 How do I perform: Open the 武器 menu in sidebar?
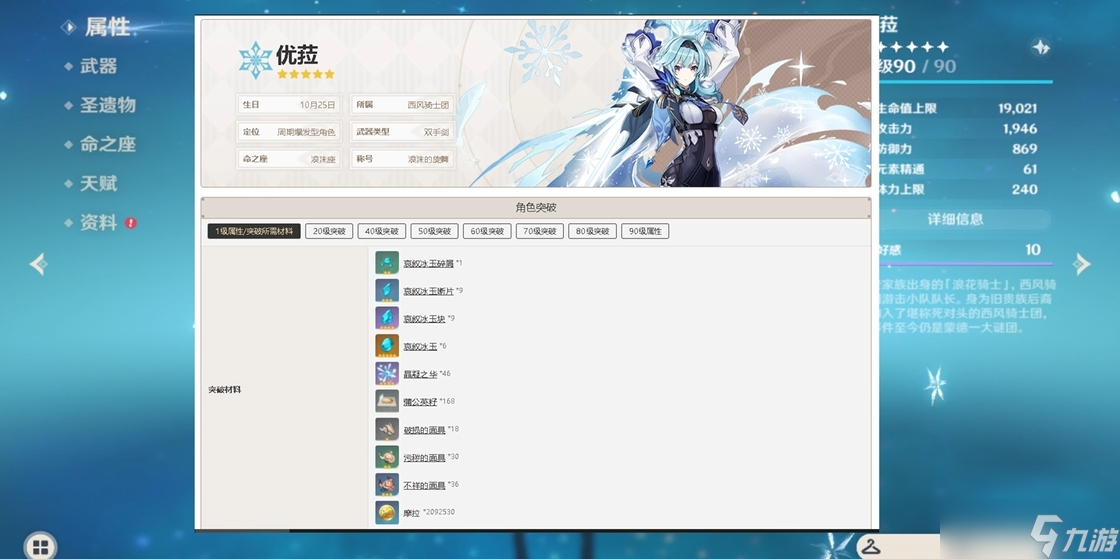coord(98,66)
